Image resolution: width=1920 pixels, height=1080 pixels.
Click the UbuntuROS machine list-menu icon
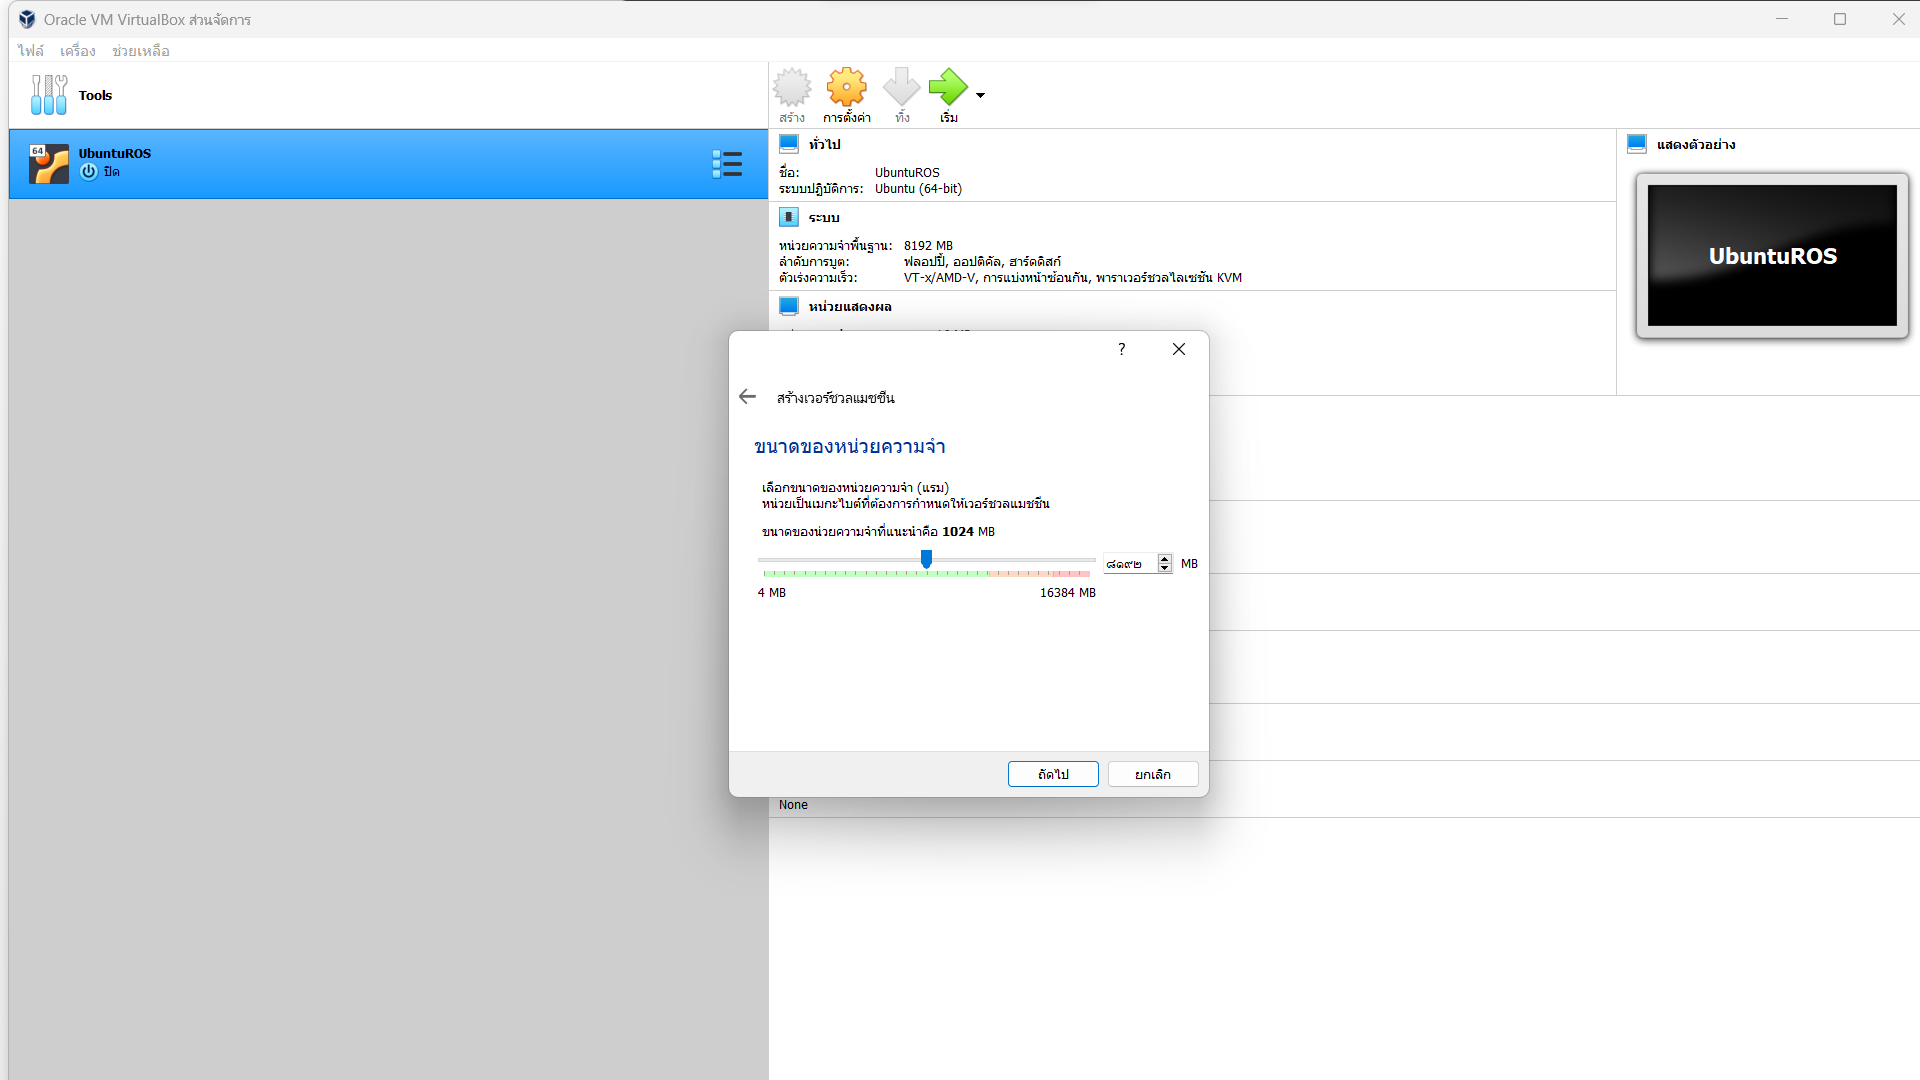pos(727,164)
